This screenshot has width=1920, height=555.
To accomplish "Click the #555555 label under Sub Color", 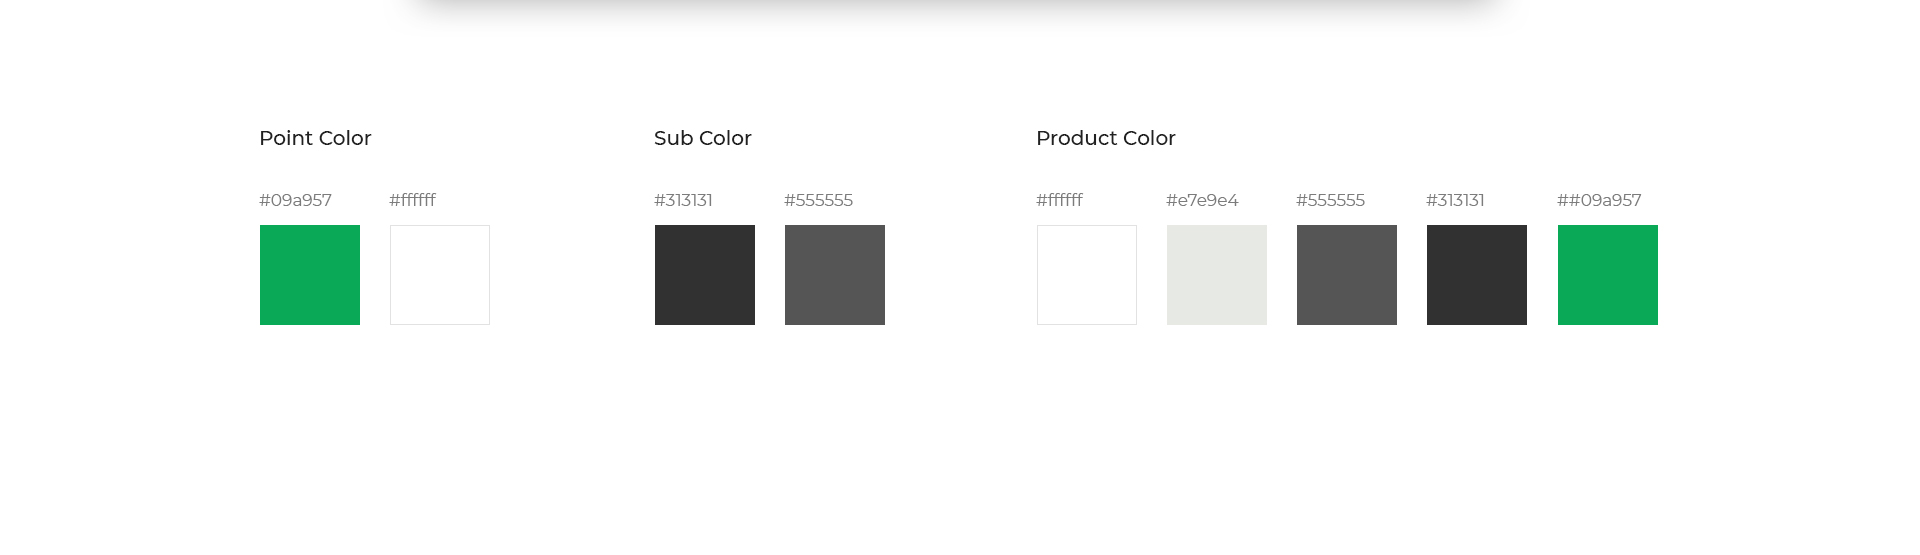I will point(818,200).
